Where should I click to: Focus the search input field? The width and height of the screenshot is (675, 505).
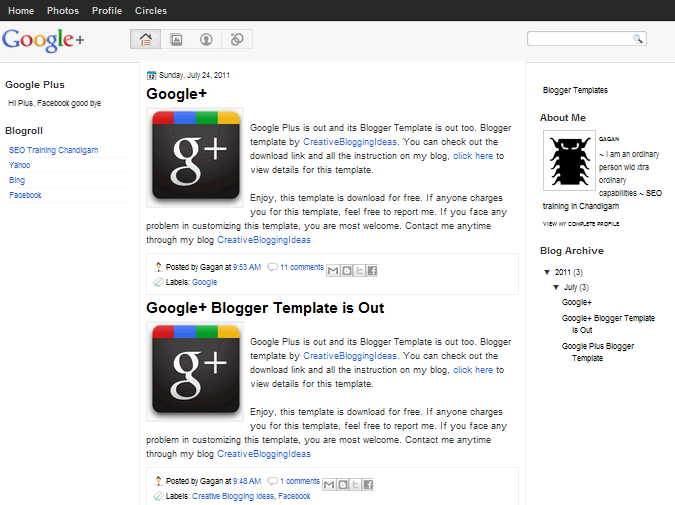point(579,39)
